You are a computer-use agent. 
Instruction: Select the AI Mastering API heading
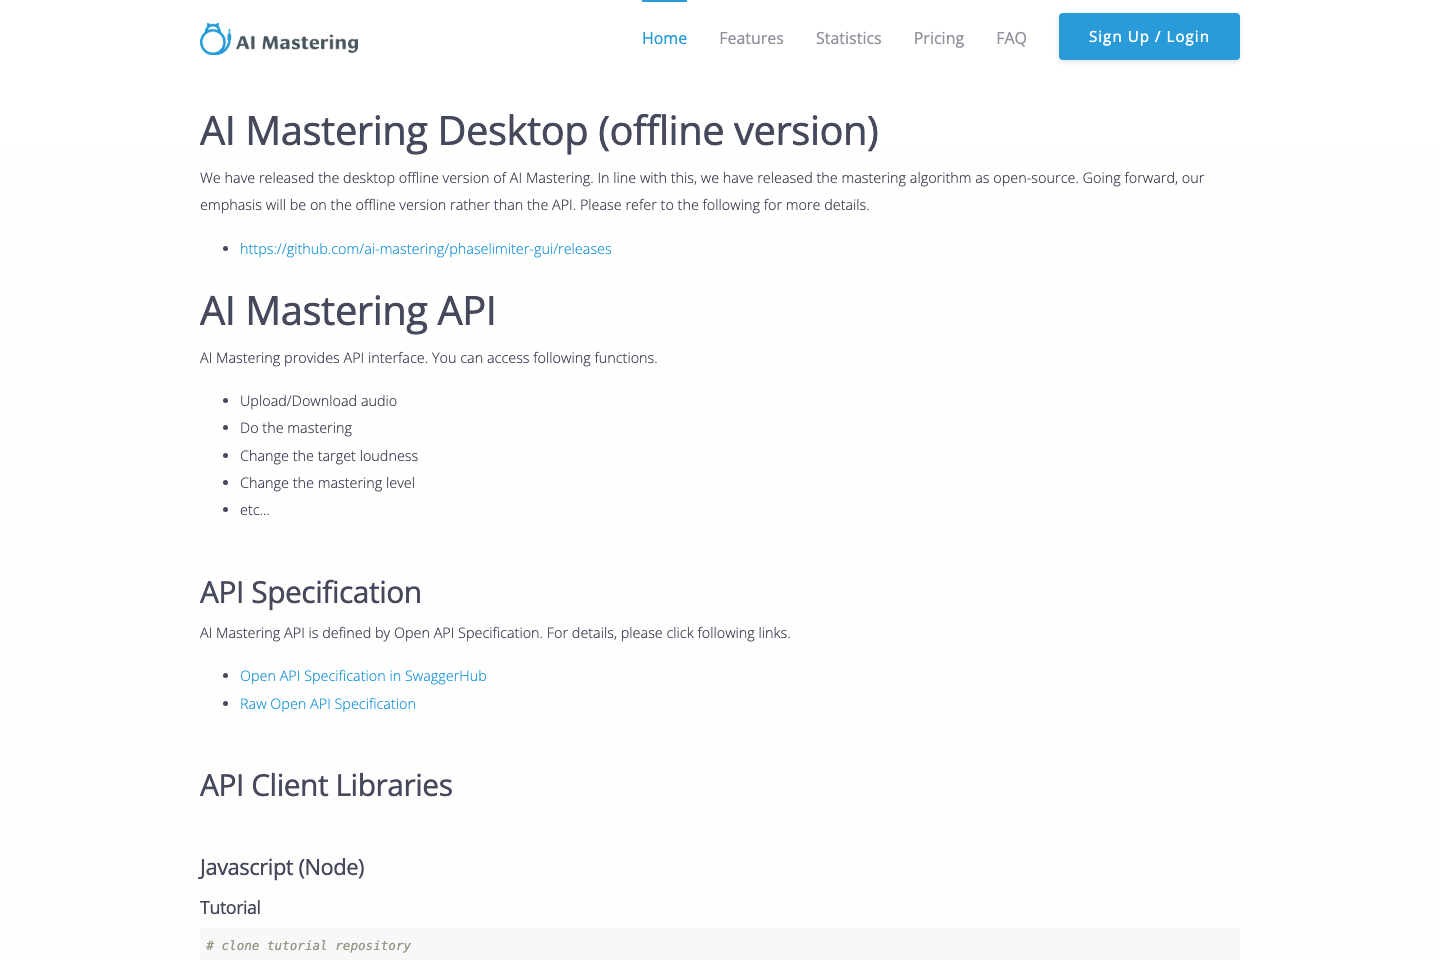pyautogui.click(x=348, y=311)
